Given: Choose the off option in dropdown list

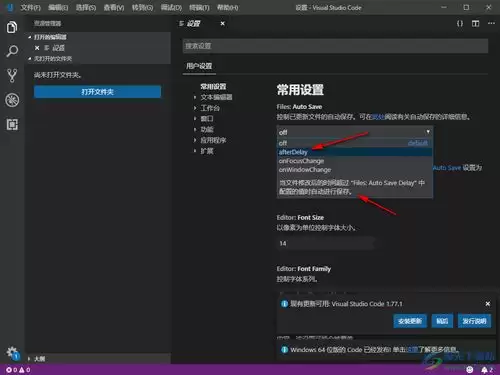Looking at the screenshot, I should 355,143.
